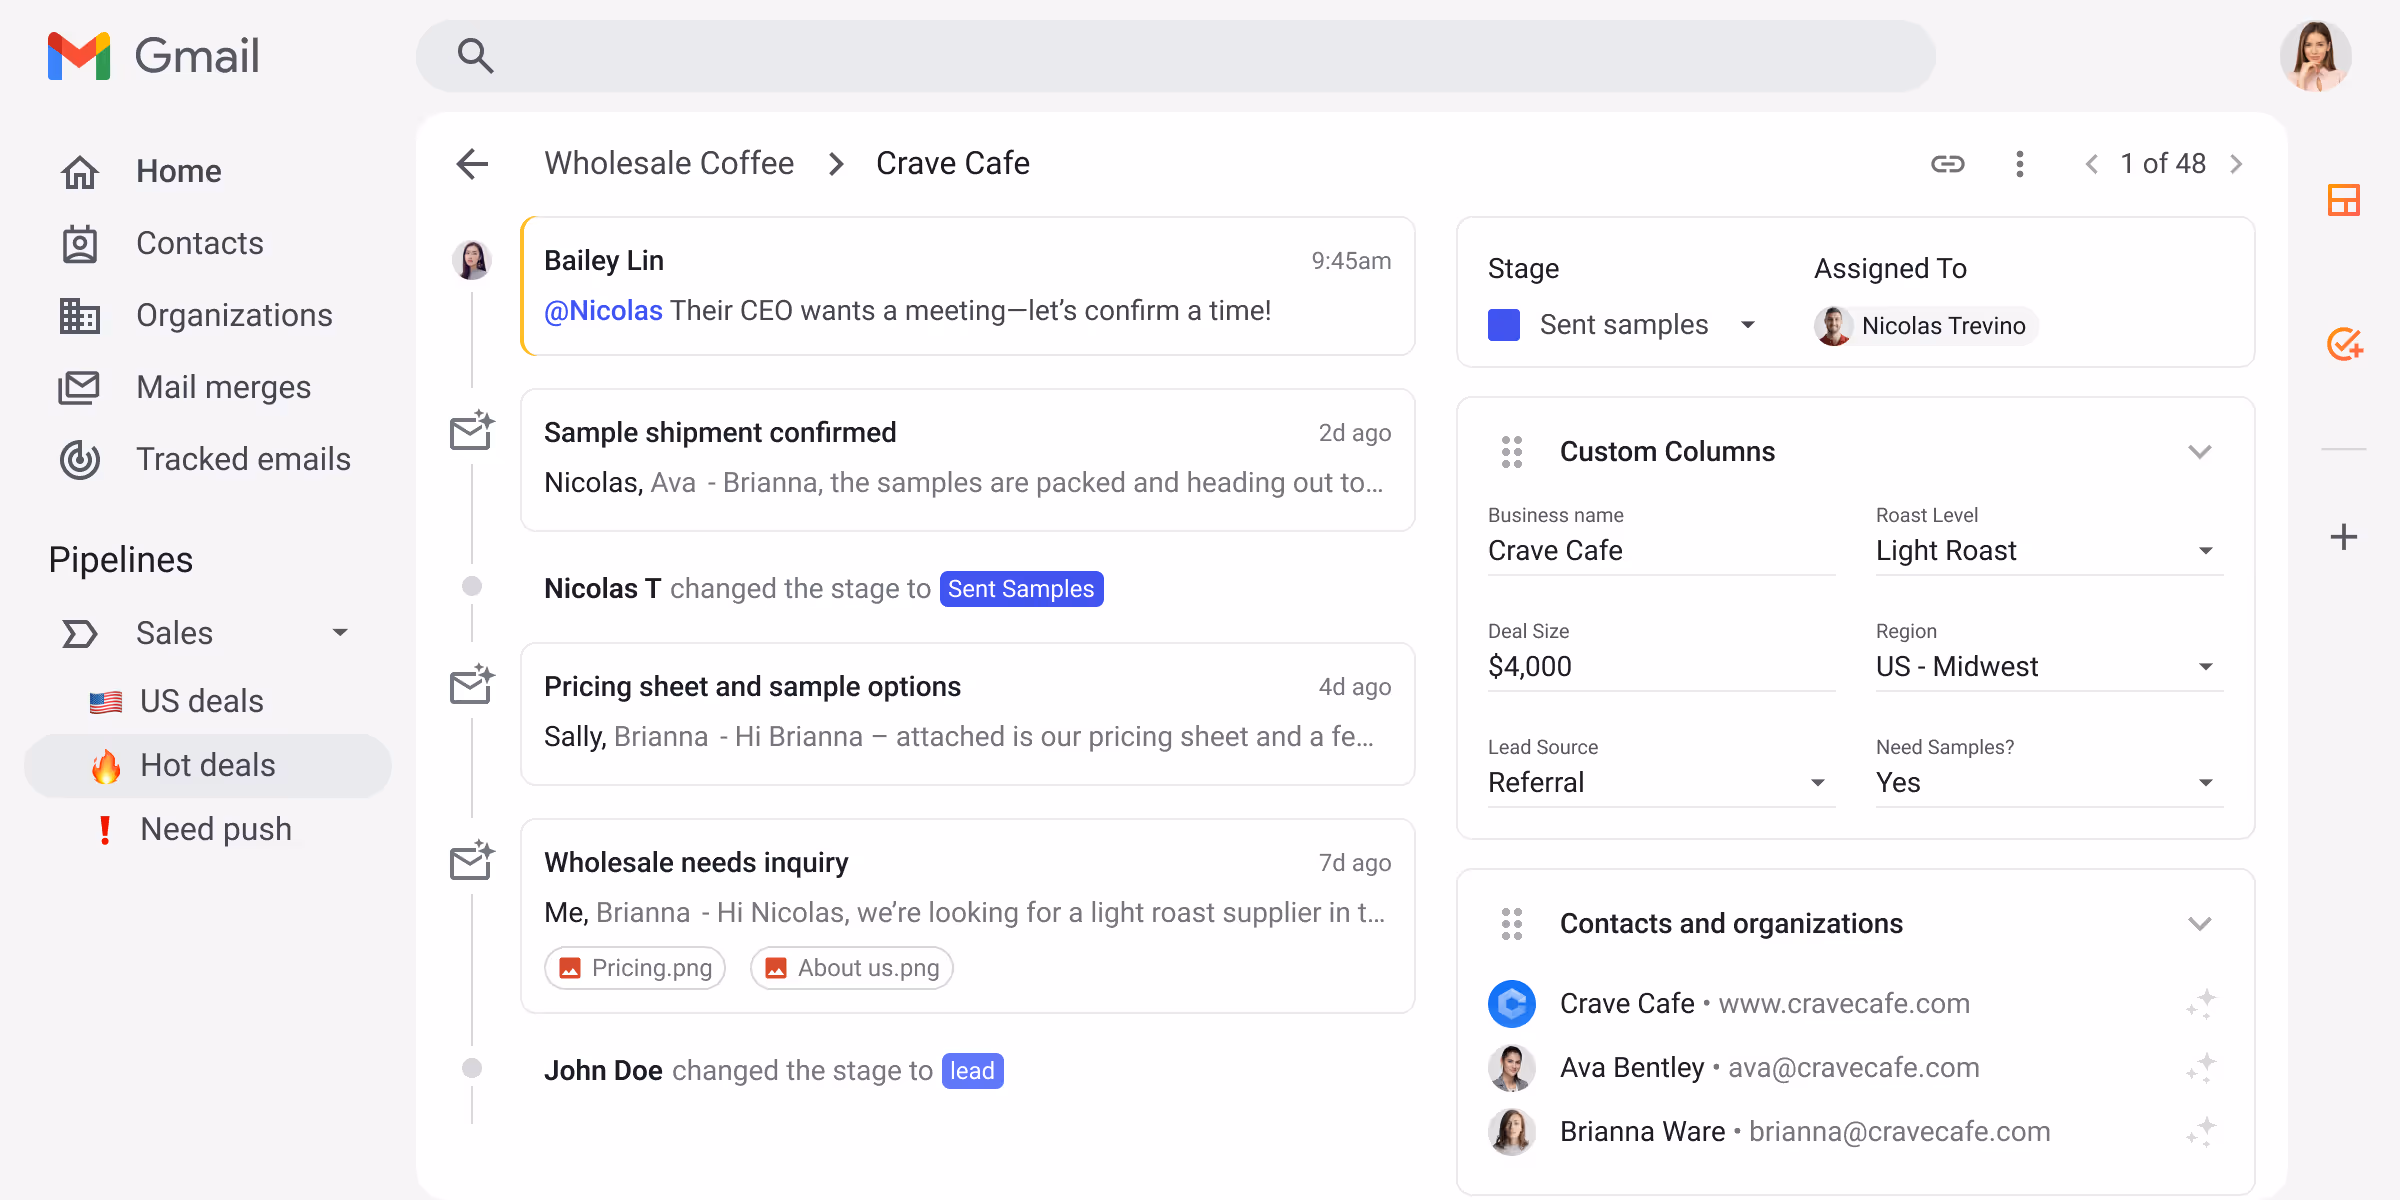This screenshot has height=1200, width=2400.
Task: Open Tracked emails in the sidebar
Action: (244, 459)
